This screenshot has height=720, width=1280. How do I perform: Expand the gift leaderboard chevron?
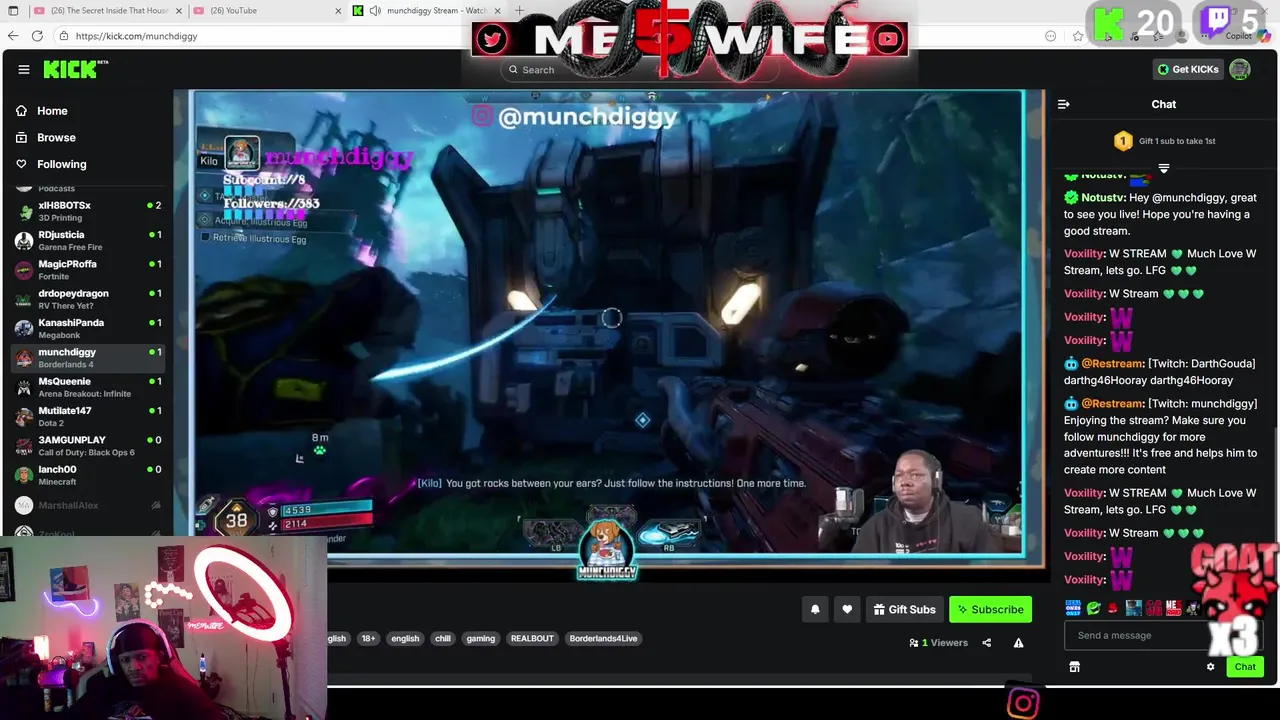click(x=1164, y=169)
